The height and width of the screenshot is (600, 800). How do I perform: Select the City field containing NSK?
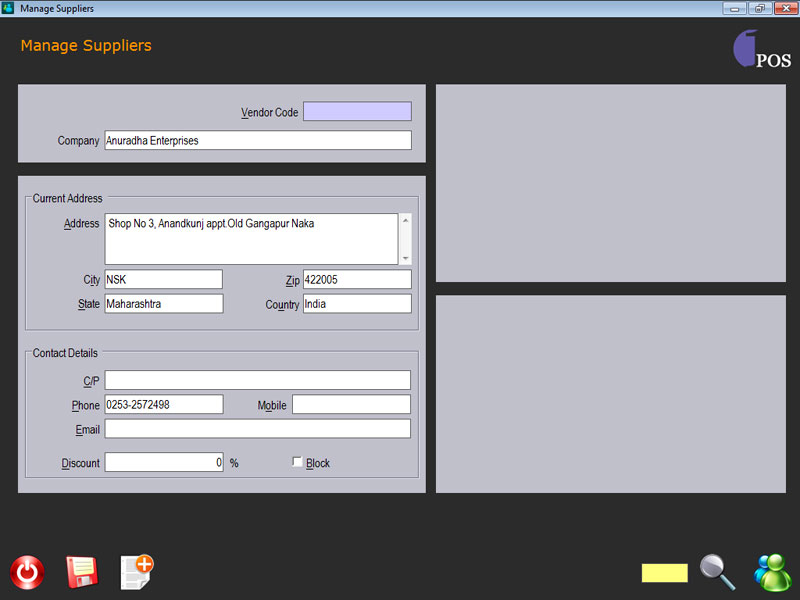click(x=163, y=279)
